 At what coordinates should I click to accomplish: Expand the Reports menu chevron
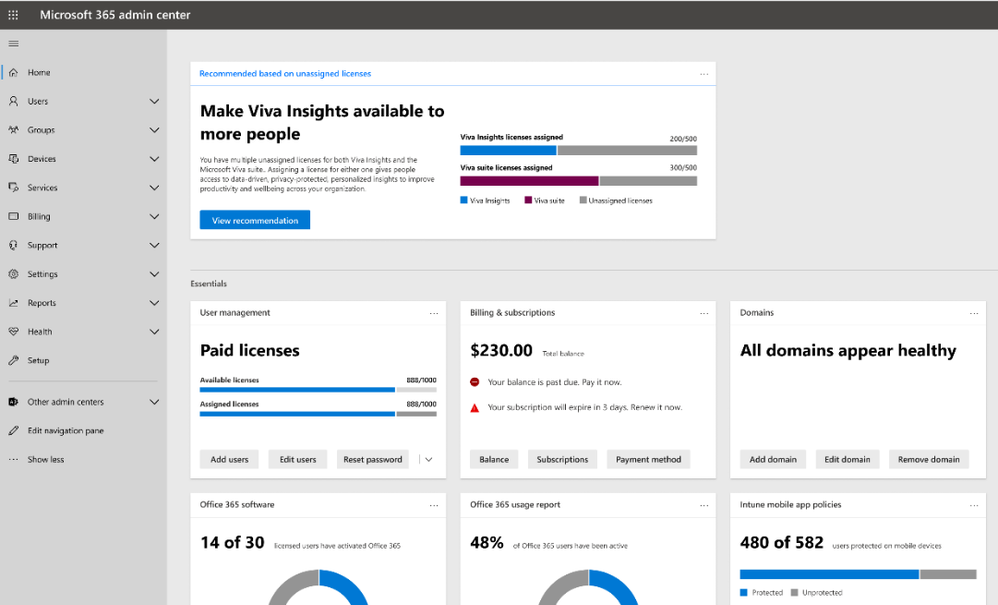[154, 303]
